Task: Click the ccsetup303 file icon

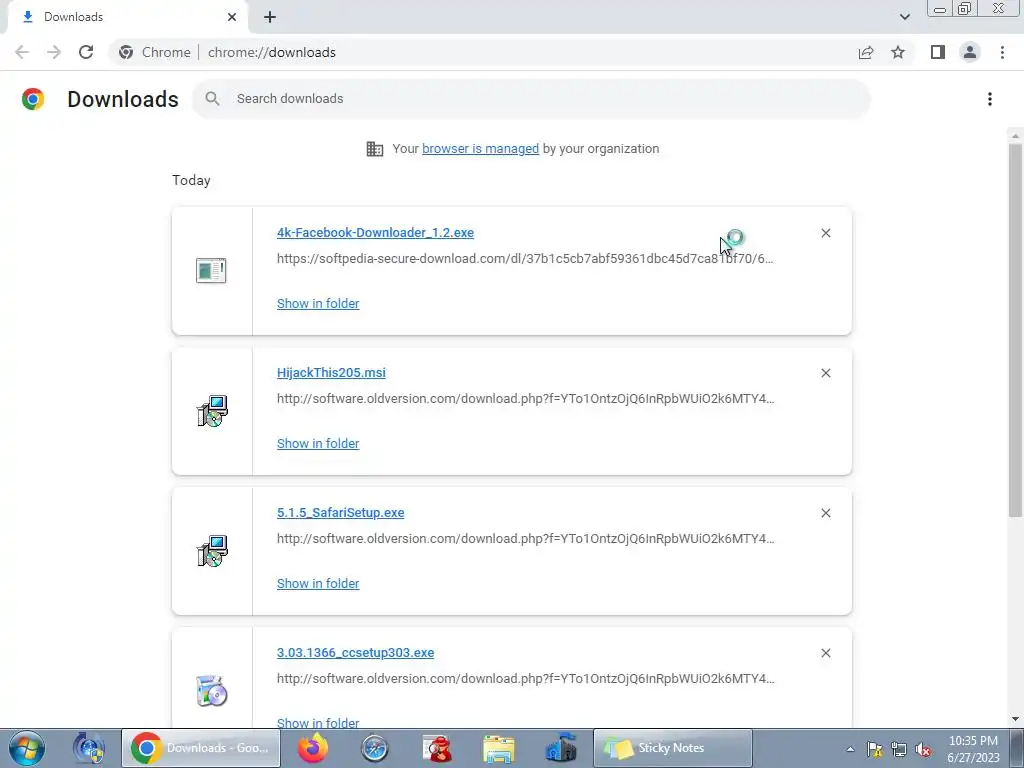Action: coord(212,691)
